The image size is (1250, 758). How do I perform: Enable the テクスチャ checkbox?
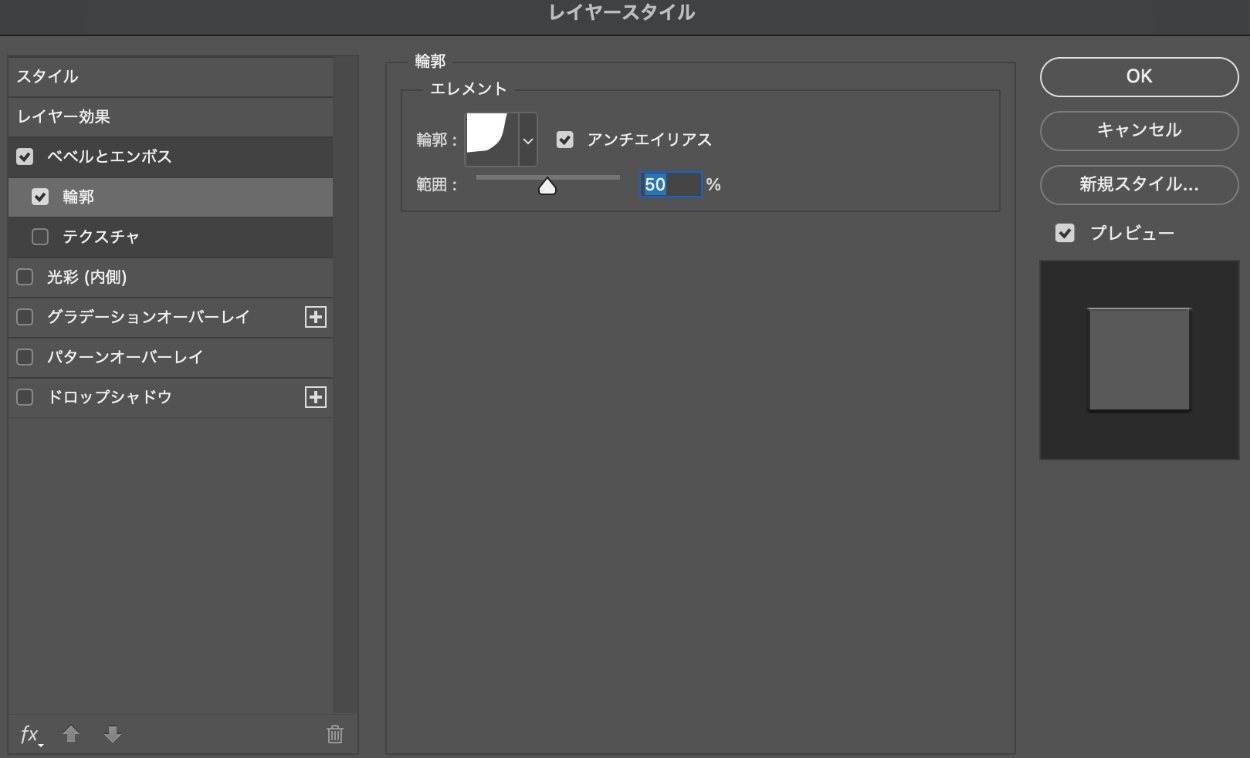coord(40,237)
